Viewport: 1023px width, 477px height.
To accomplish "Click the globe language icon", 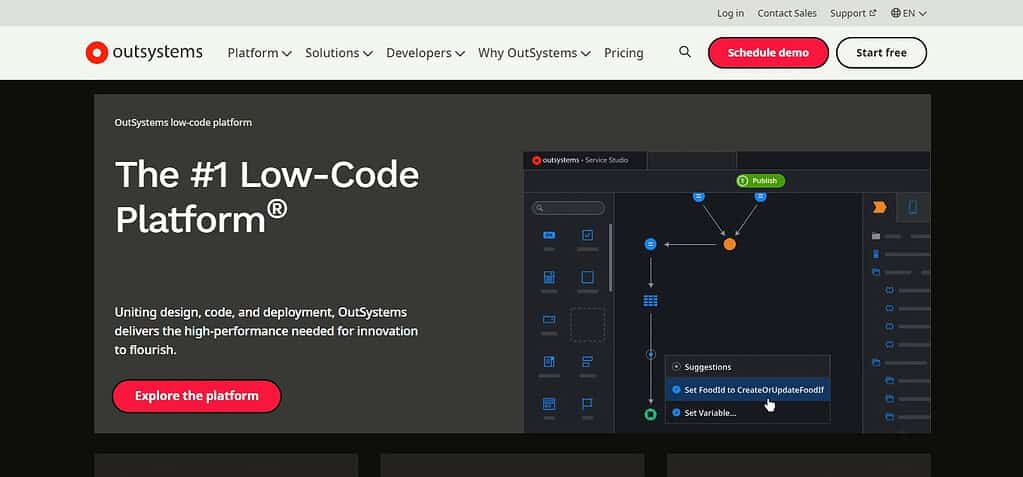I will point(896,13).
